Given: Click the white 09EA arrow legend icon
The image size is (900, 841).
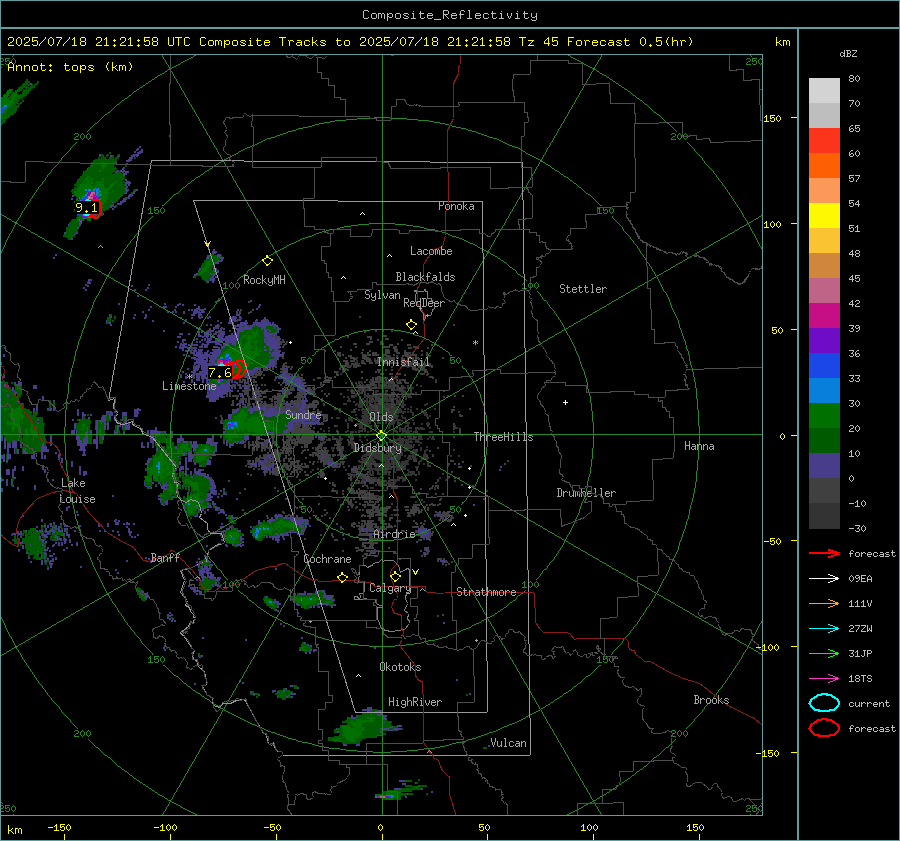Looking at the screenshot, I should pyautogui.click(x=824, y=579).
